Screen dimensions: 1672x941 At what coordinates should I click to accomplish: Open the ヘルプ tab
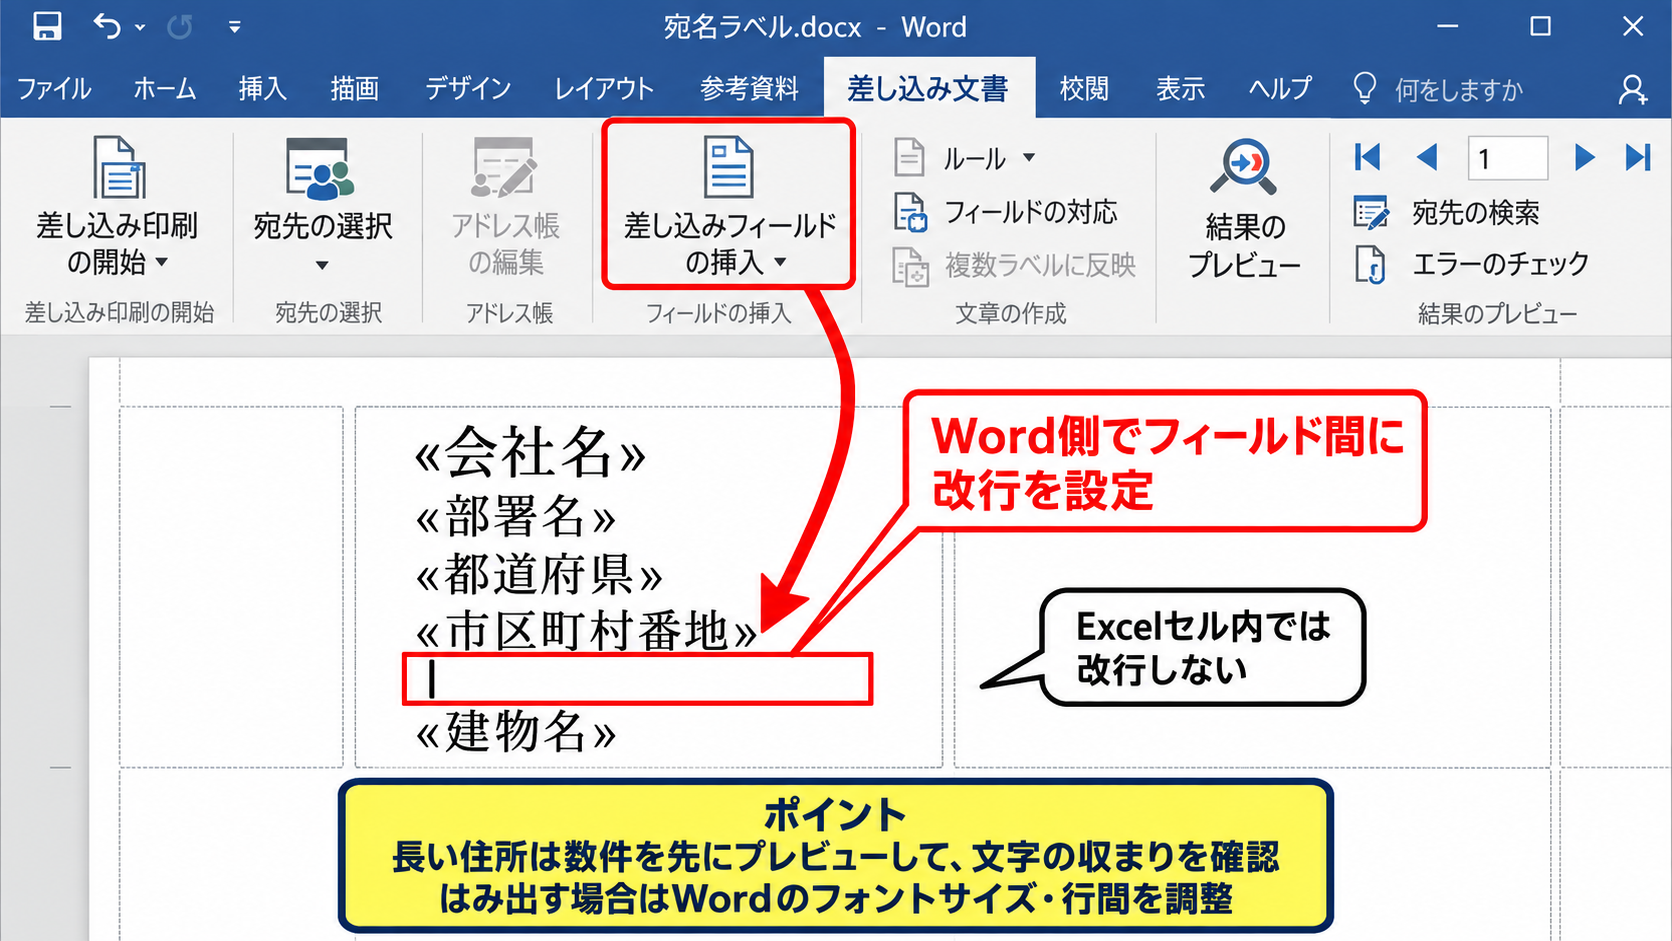(x=1280, y=89)
